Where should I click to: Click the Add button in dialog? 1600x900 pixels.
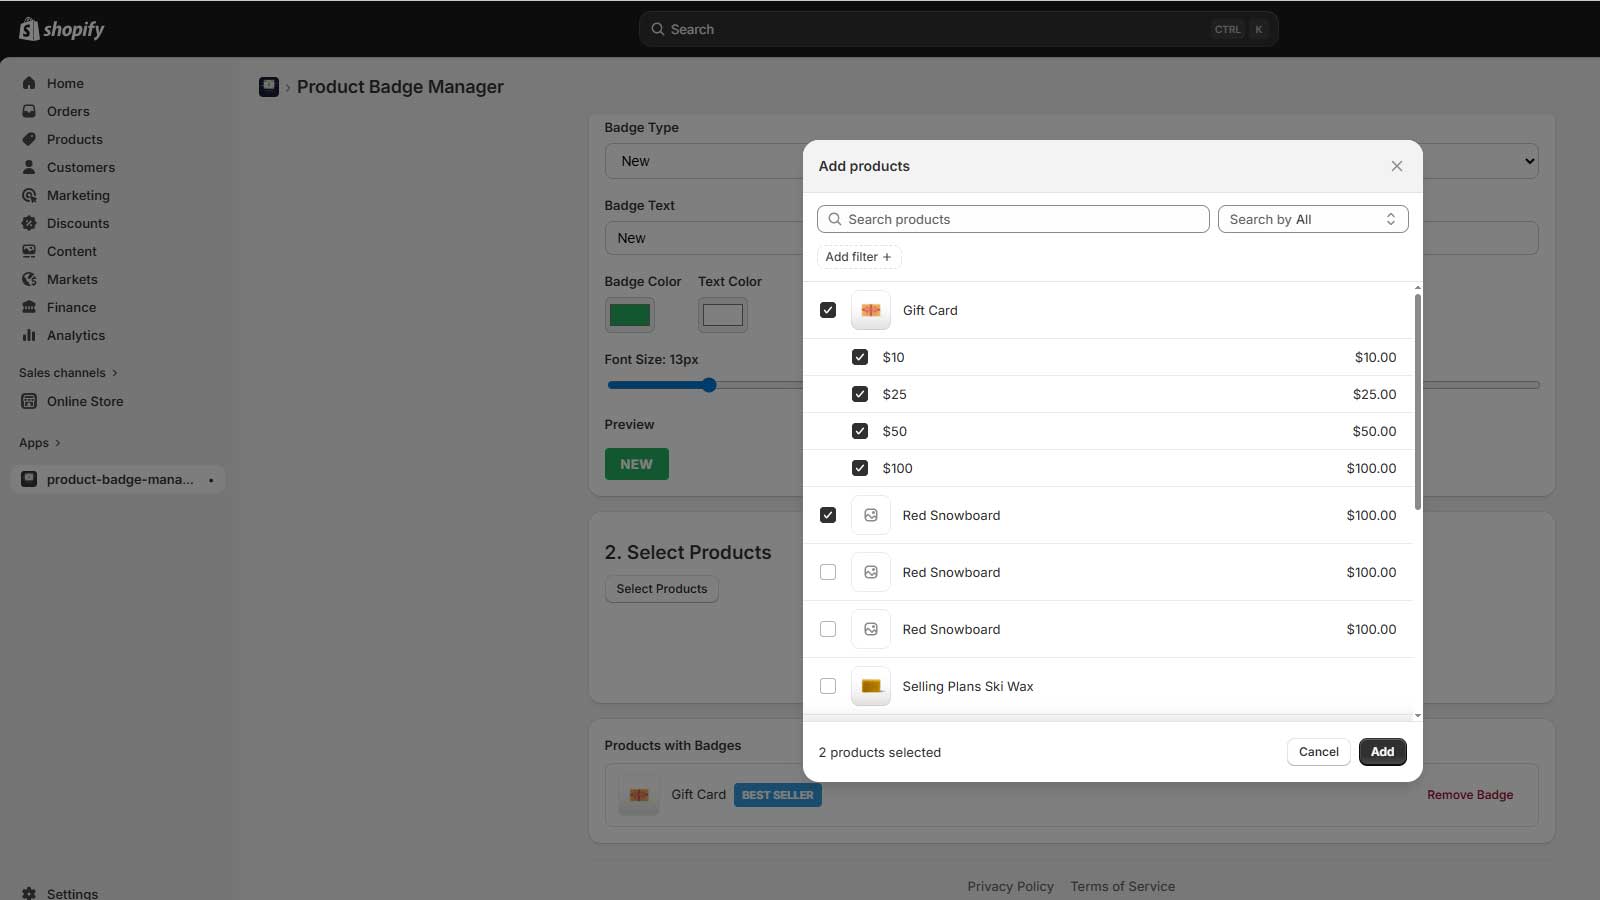1382,752
